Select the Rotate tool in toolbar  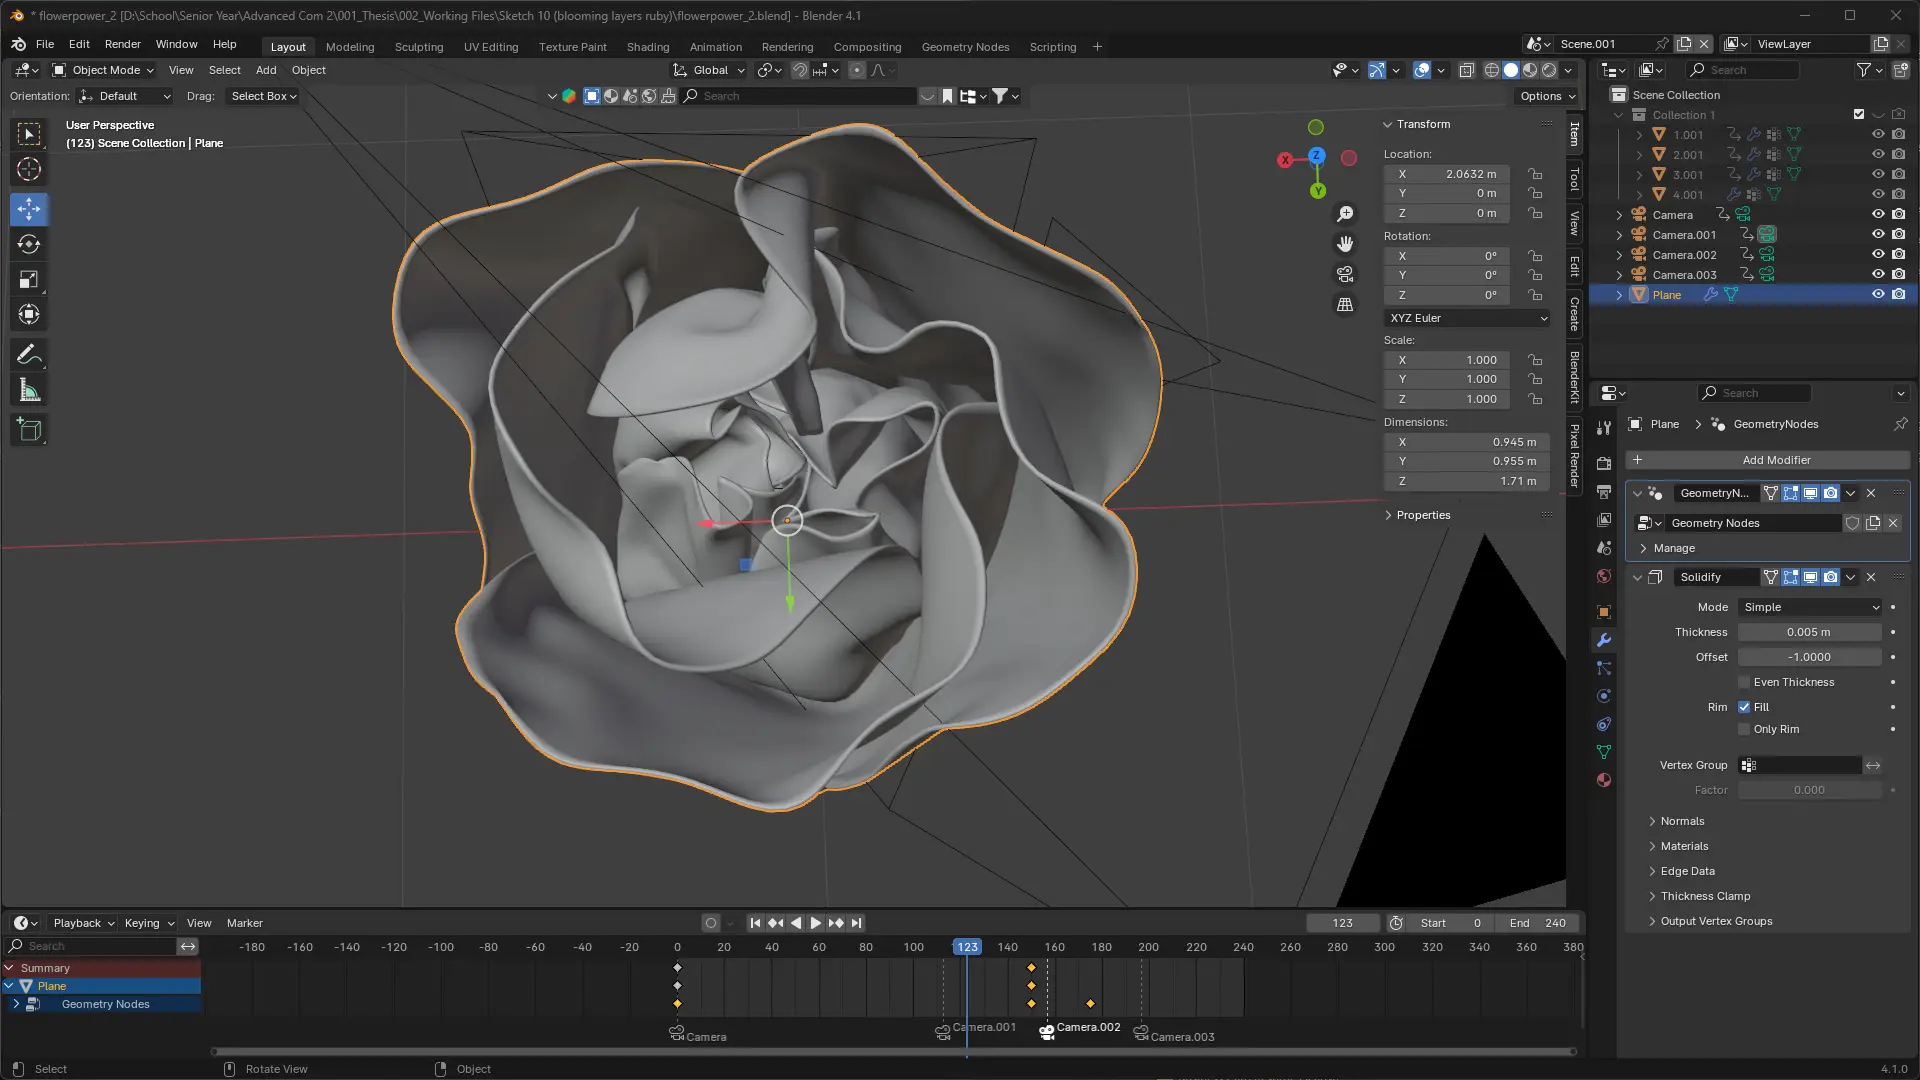click(x=29, y=244)
